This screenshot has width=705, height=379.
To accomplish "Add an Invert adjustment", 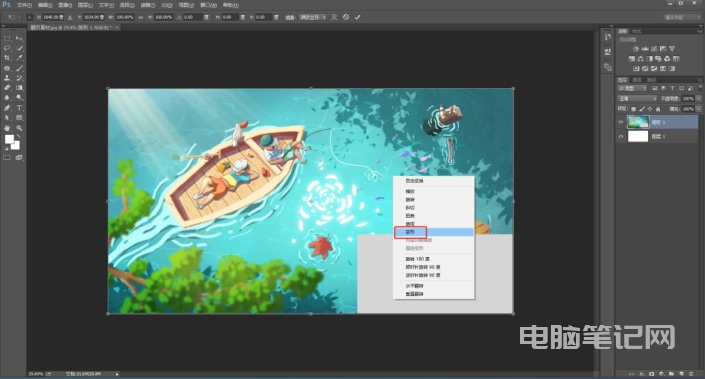I will pos(636,69).
